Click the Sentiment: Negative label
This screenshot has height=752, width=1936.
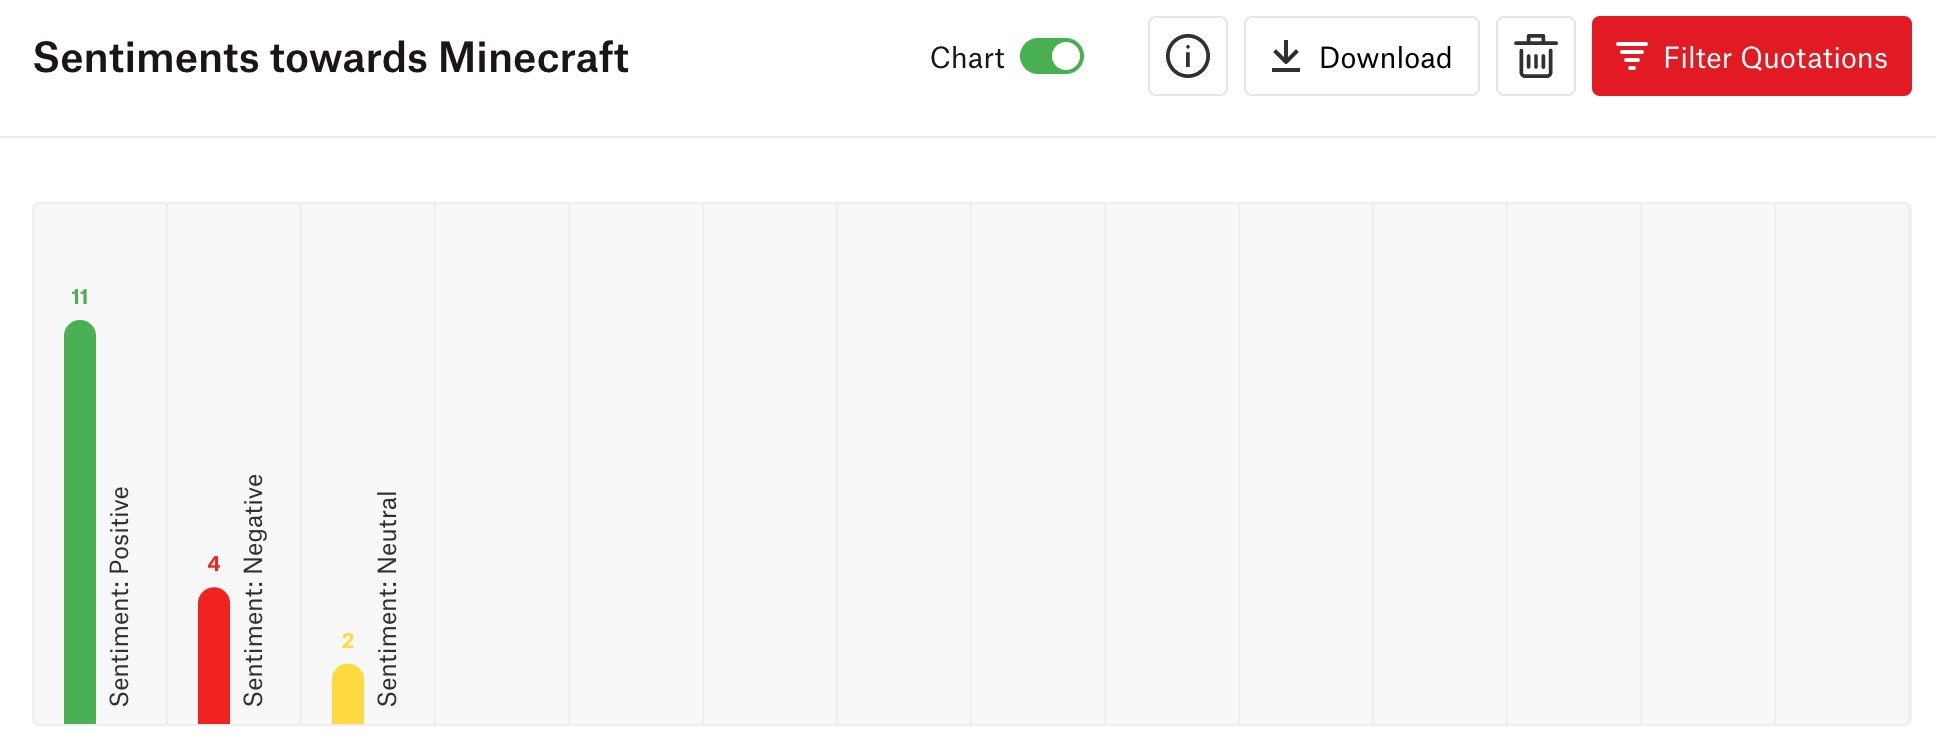coord(253,590)
